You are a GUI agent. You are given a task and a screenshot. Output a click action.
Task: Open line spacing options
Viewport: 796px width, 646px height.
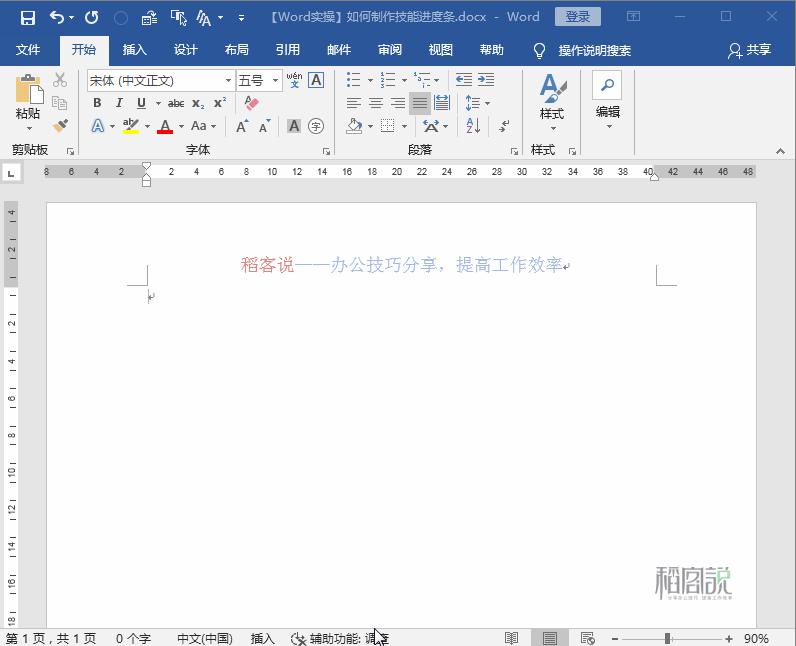(477, 103)
